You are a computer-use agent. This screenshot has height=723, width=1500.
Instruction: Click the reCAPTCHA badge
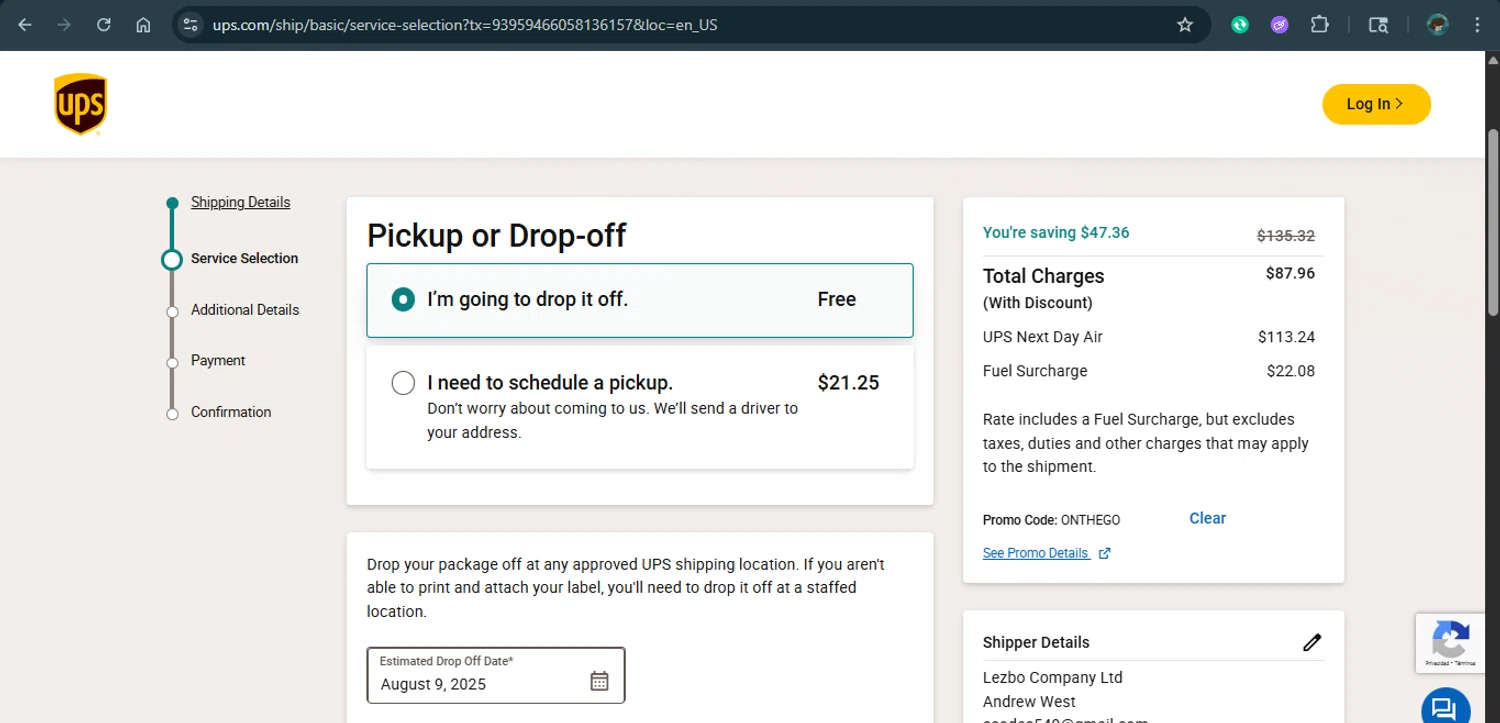coord(1450,642)
